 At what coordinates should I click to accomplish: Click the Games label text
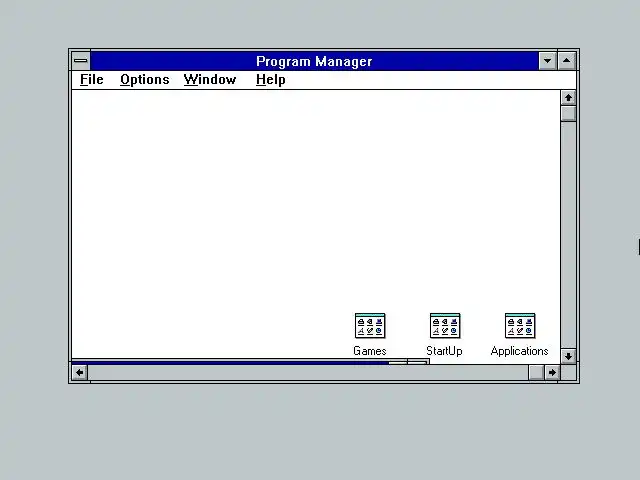tap(370, 351)
